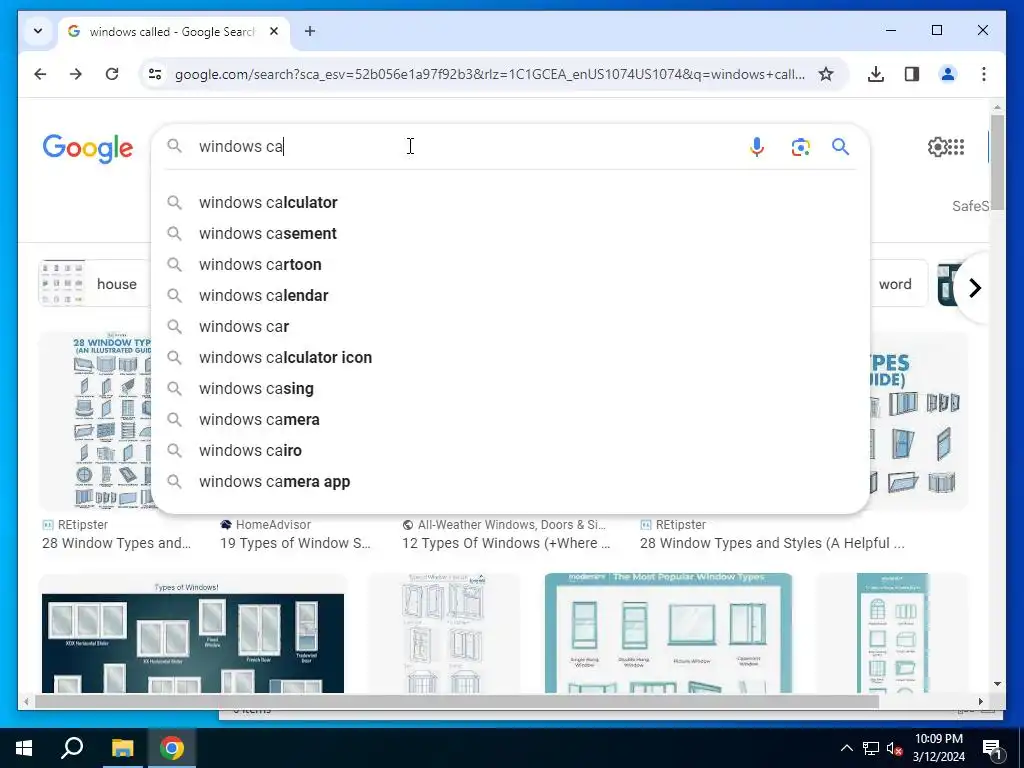Screen dimensions: 1024x768
Task: Reload the Google search page
Action: click(112, 74)
